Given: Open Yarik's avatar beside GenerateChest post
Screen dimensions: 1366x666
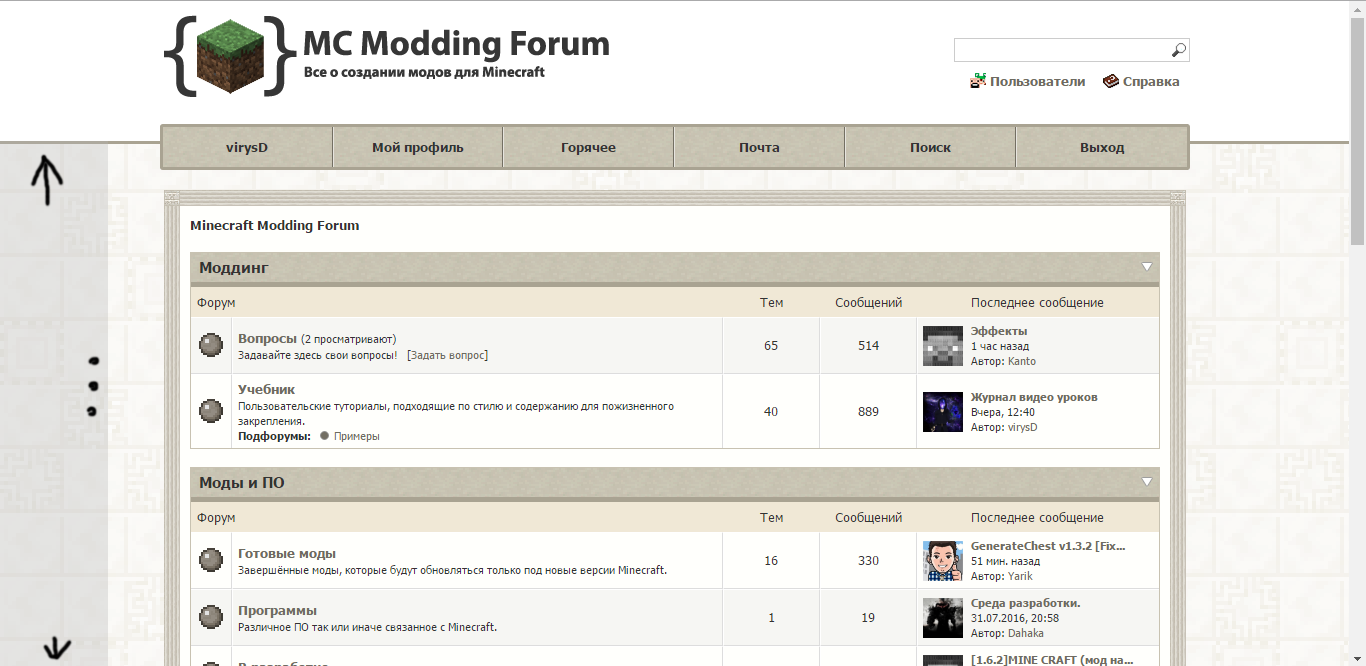Looking at the screenshot, I should [x=943, y=561].
